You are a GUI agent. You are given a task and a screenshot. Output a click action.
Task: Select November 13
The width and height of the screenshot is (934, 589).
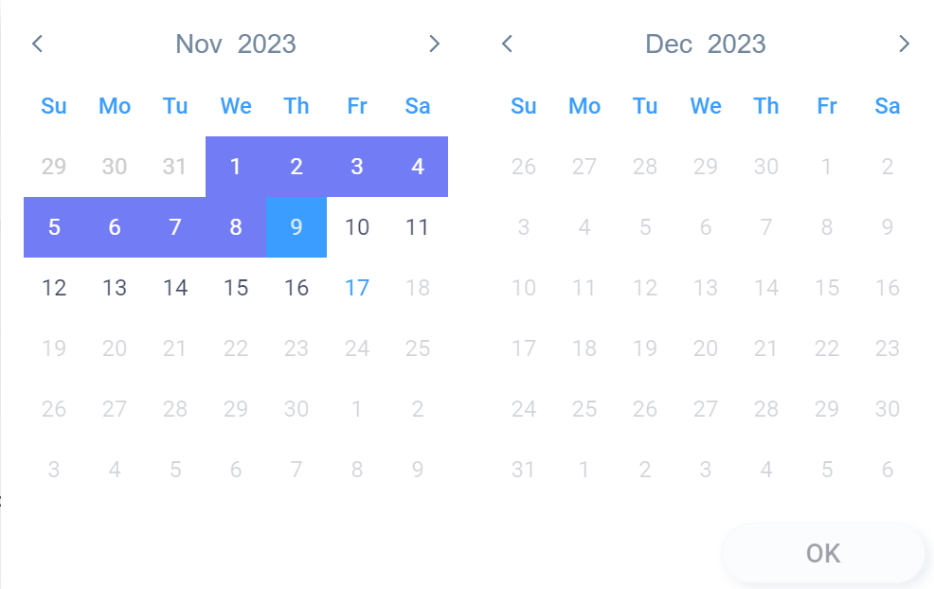point(114,288)
